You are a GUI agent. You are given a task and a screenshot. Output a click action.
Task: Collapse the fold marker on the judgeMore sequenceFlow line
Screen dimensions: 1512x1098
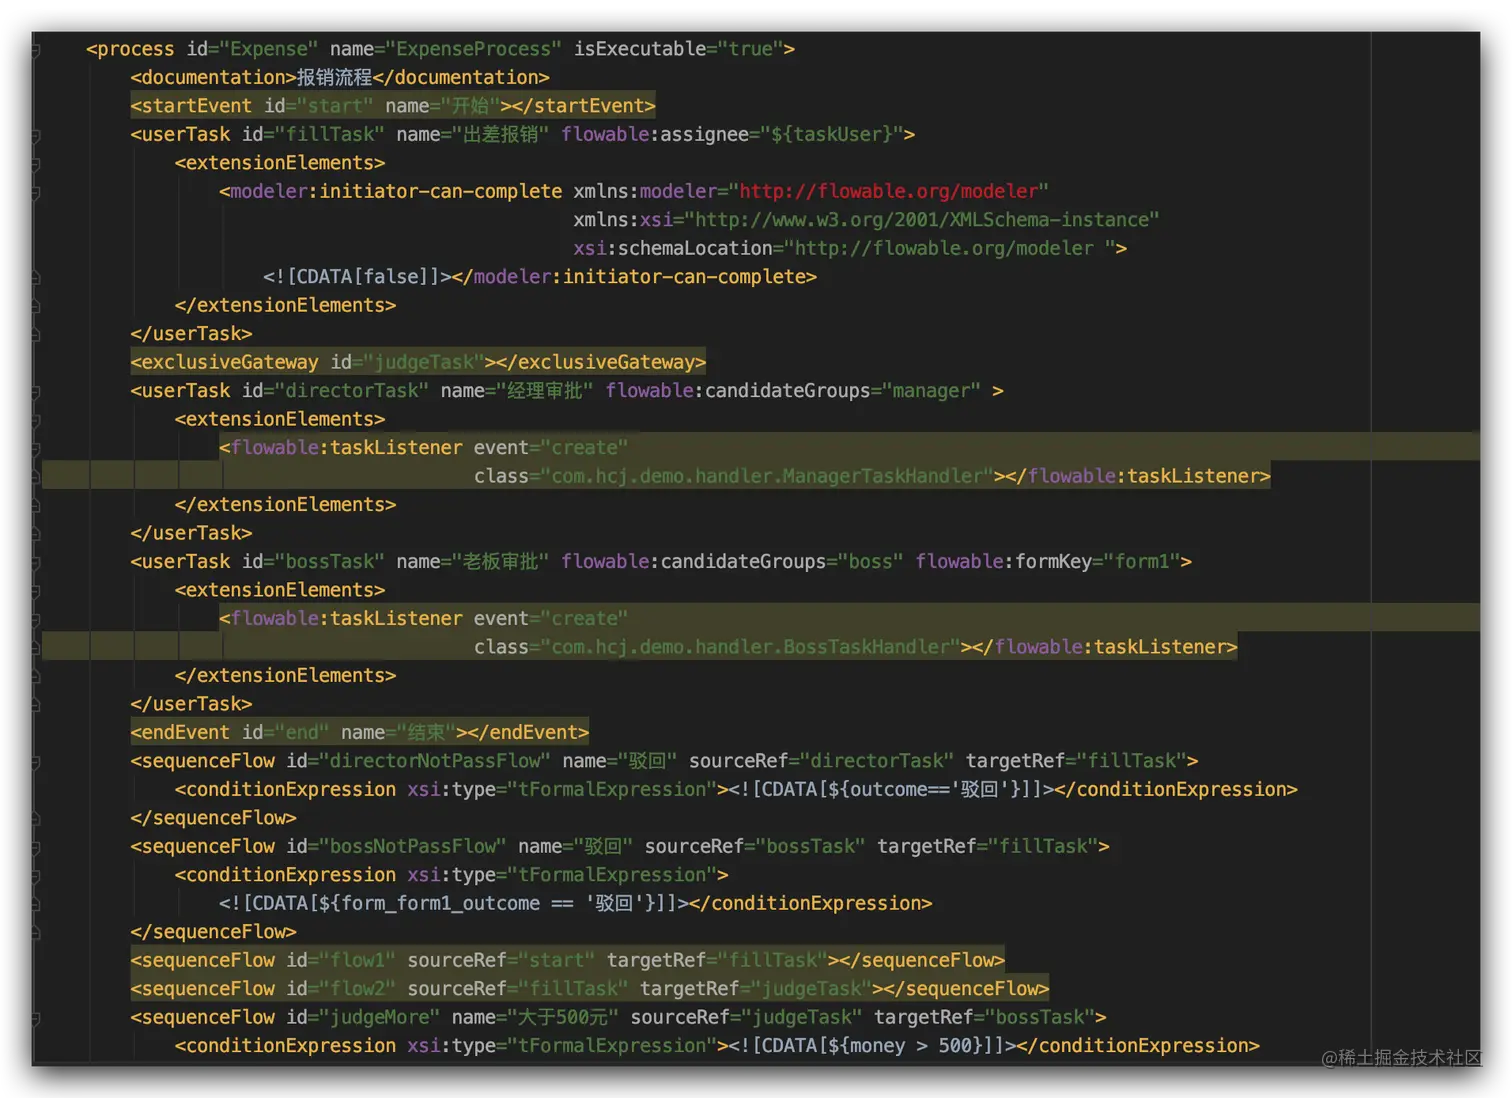(36, 1018)
